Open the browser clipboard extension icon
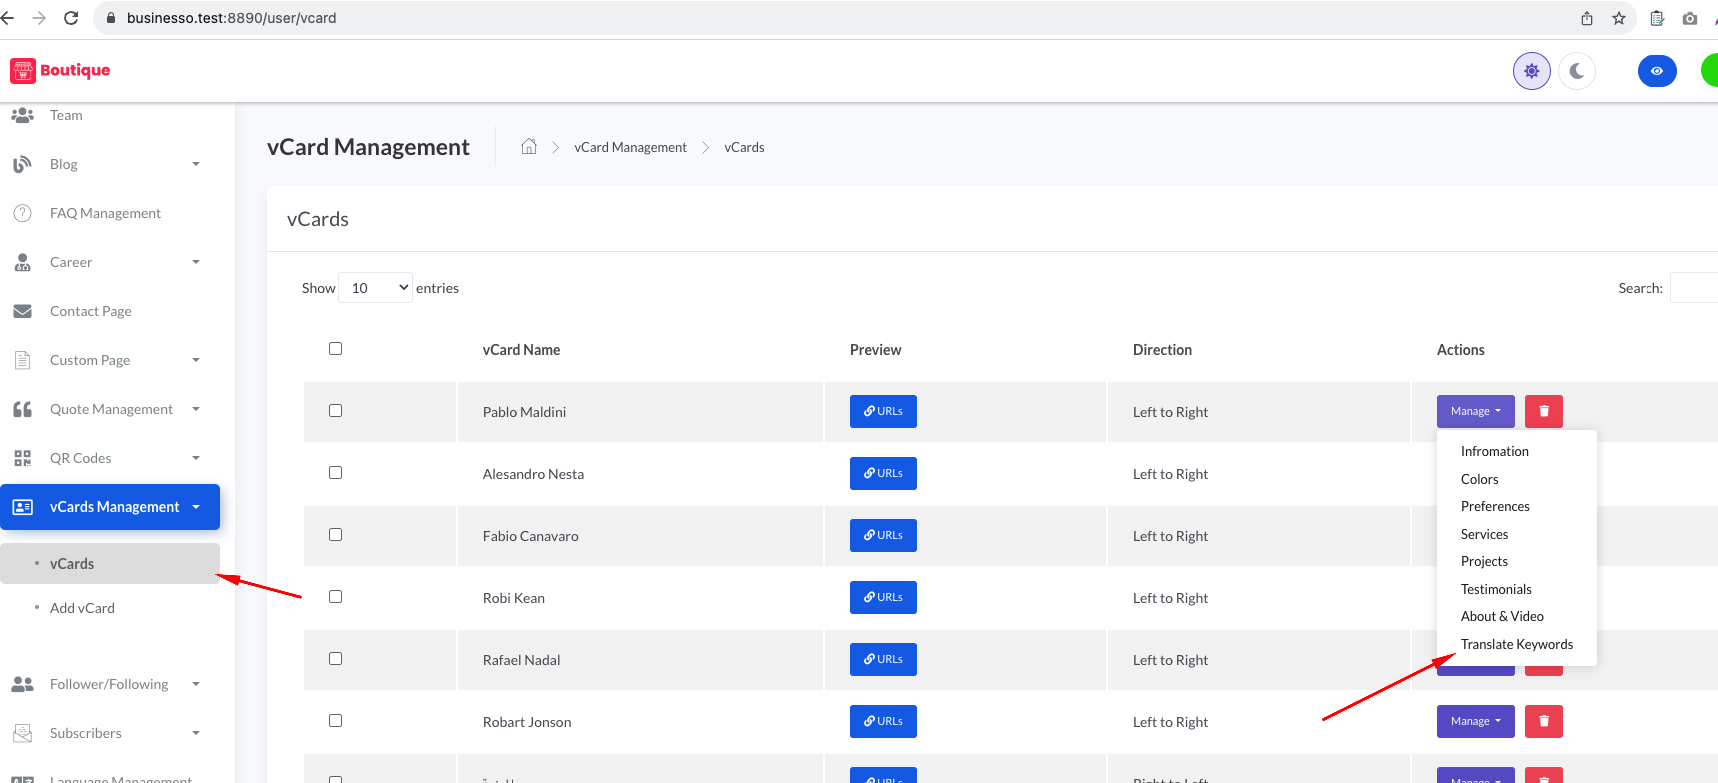Viewport: 1718px width, 783px height. pos(1657,18)
